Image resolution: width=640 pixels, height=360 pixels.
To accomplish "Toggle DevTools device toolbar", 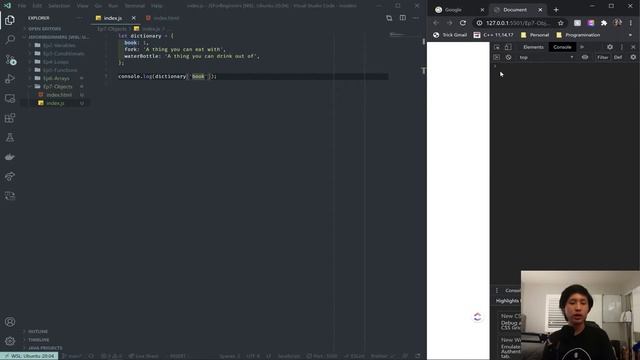I will pos(508,47).
